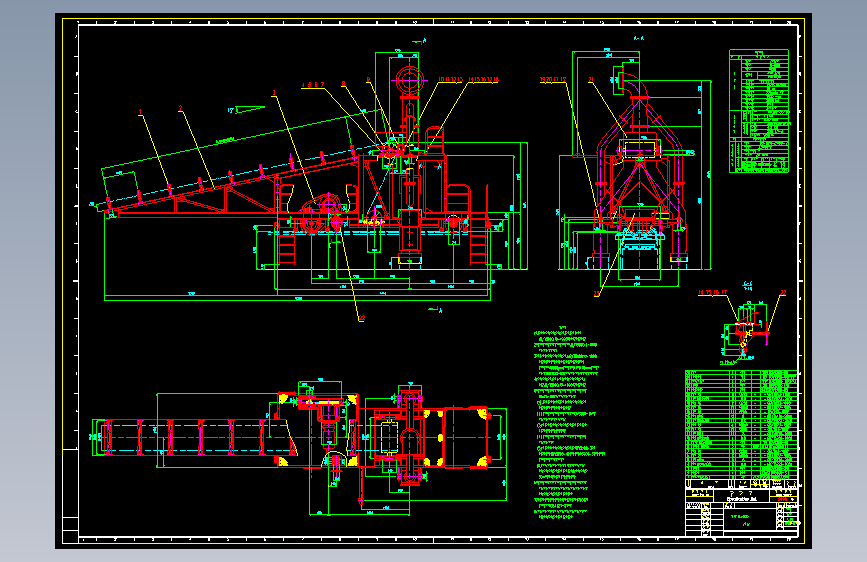The image size is (867, 562).
Task: Click the title block at bottom right
Action: 741,508
